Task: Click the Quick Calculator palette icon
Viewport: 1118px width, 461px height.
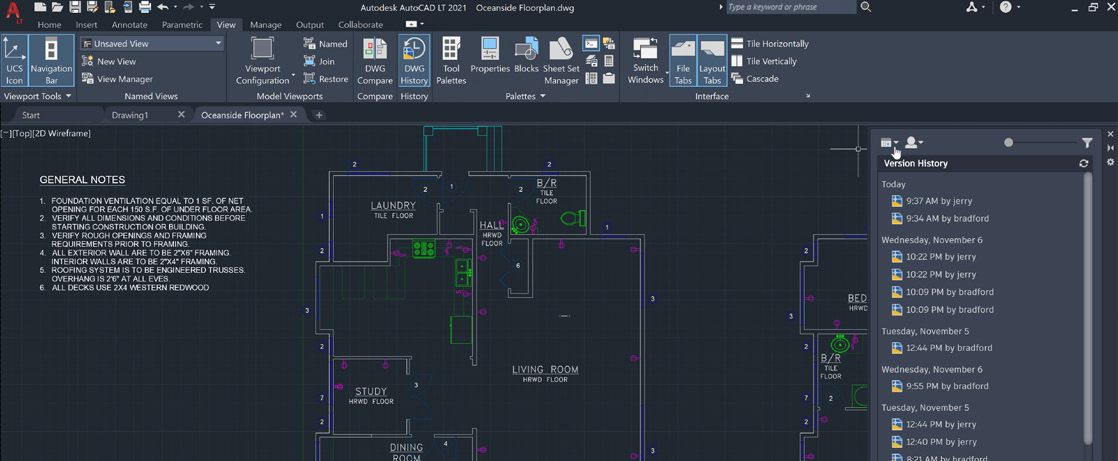Action: click(x=610, y=61)
